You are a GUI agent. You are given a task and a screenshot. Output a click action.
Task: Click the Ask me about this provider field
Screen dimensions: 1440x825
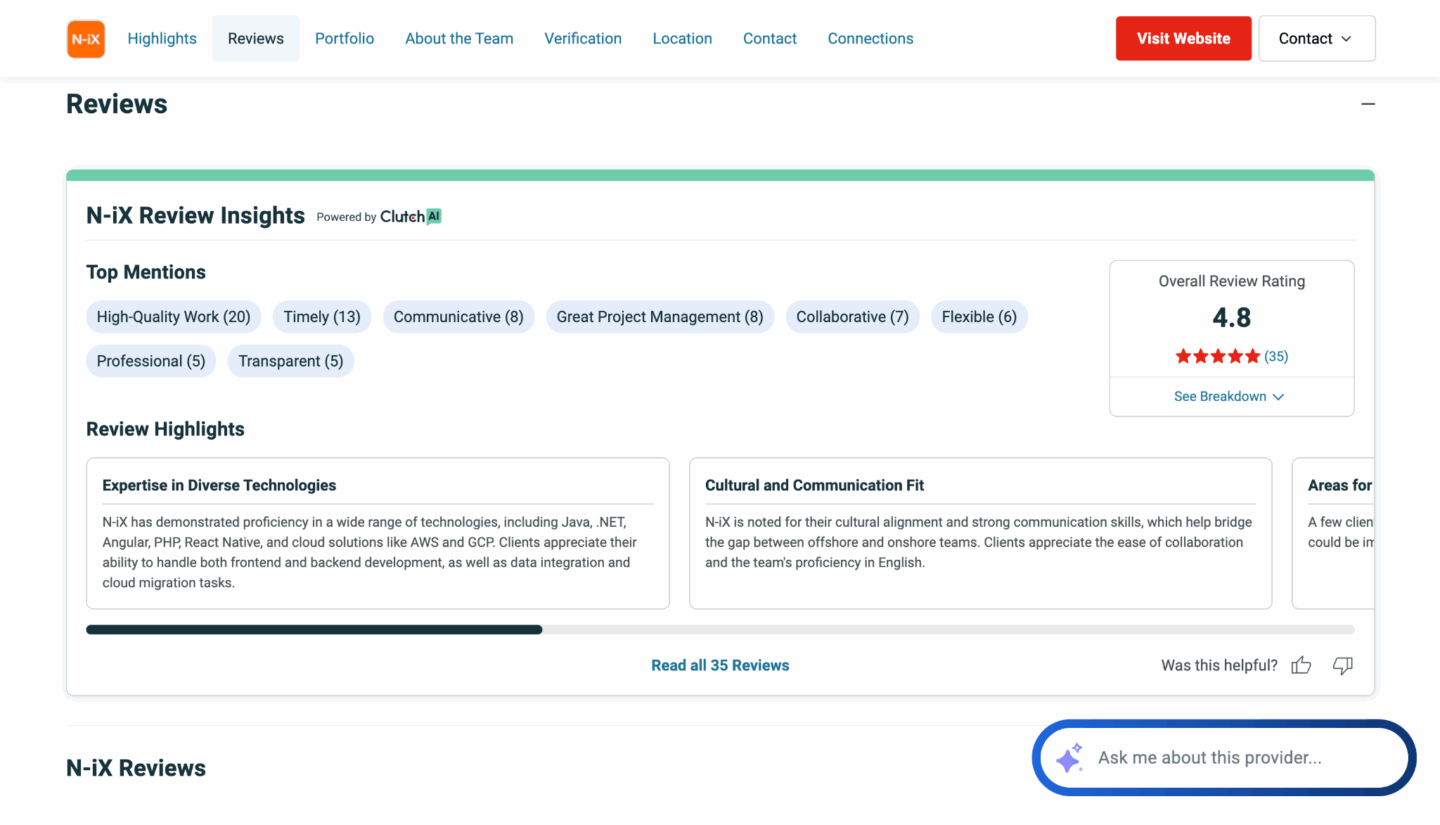1224,758
